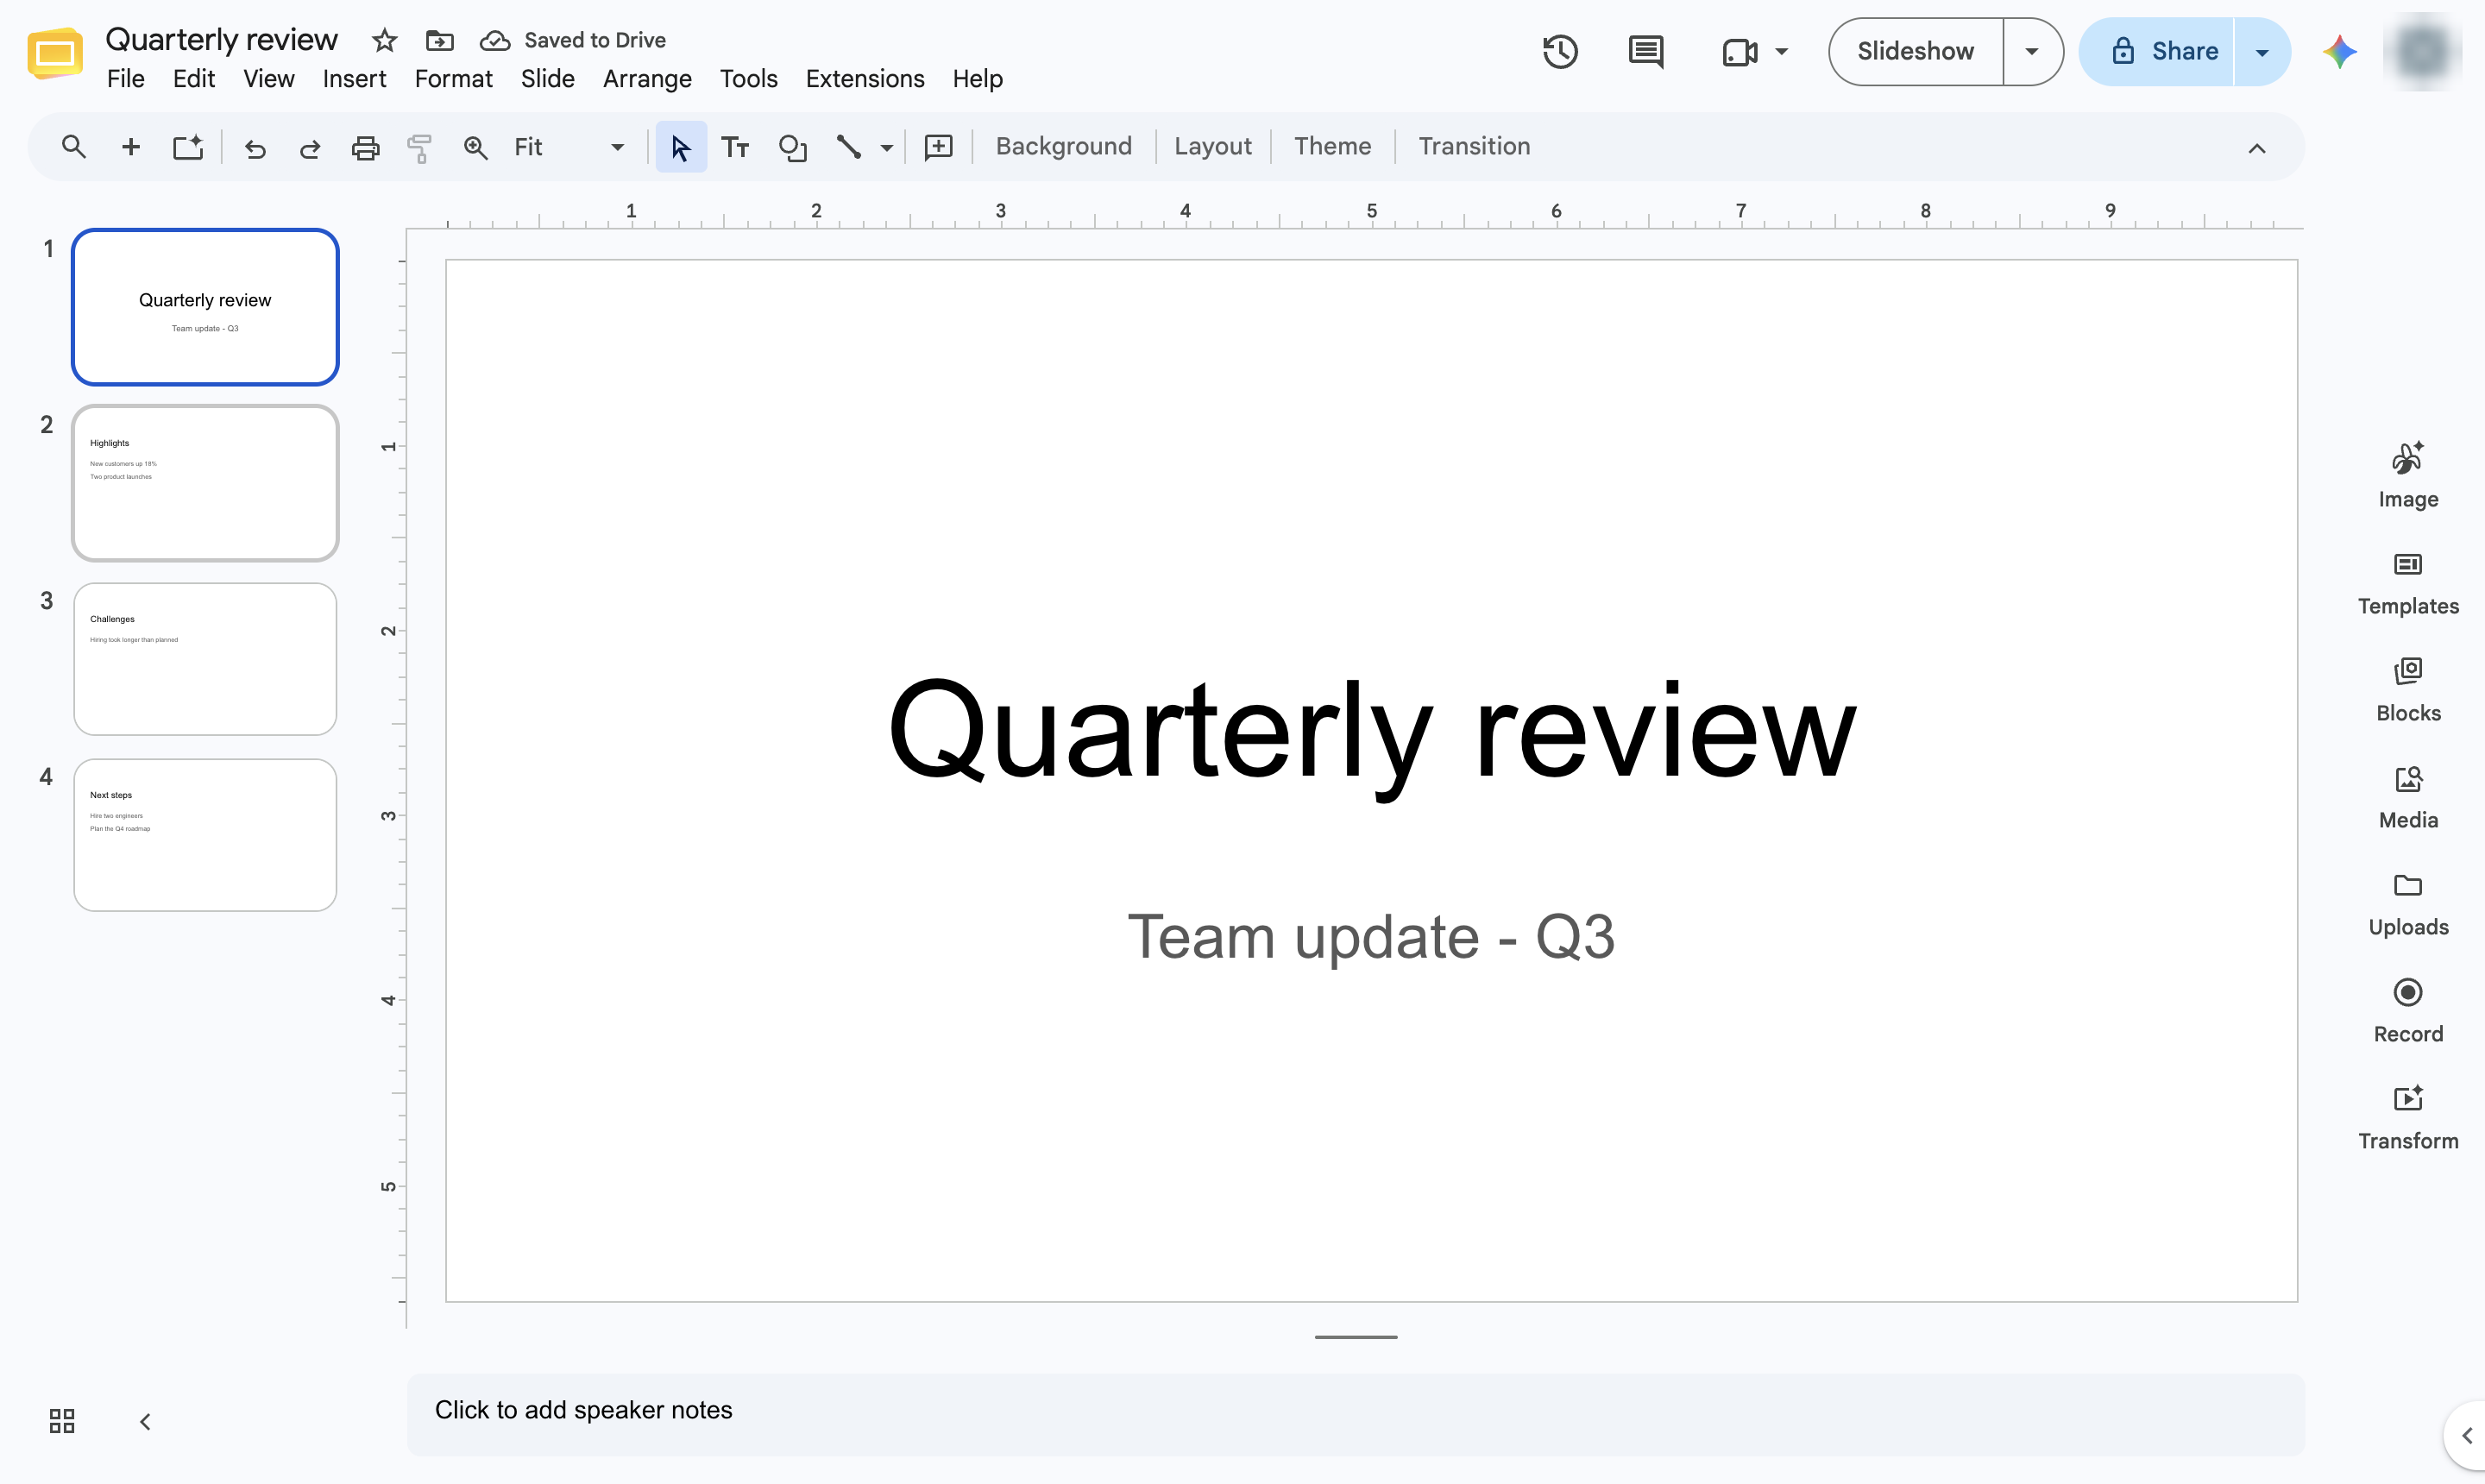Open the Insert menu

coord(354,78)
